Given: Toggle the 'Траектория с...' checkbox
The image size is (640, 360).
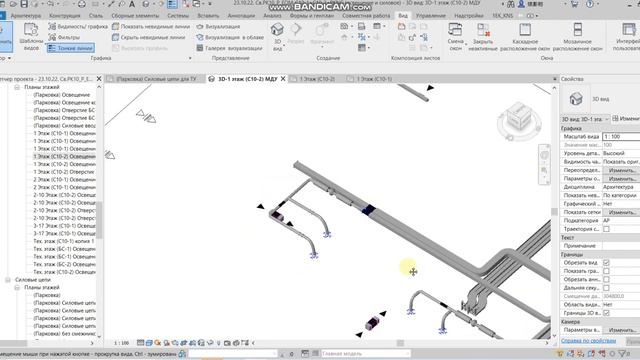Looking at the screenshot, I should (x=606, y=229).
